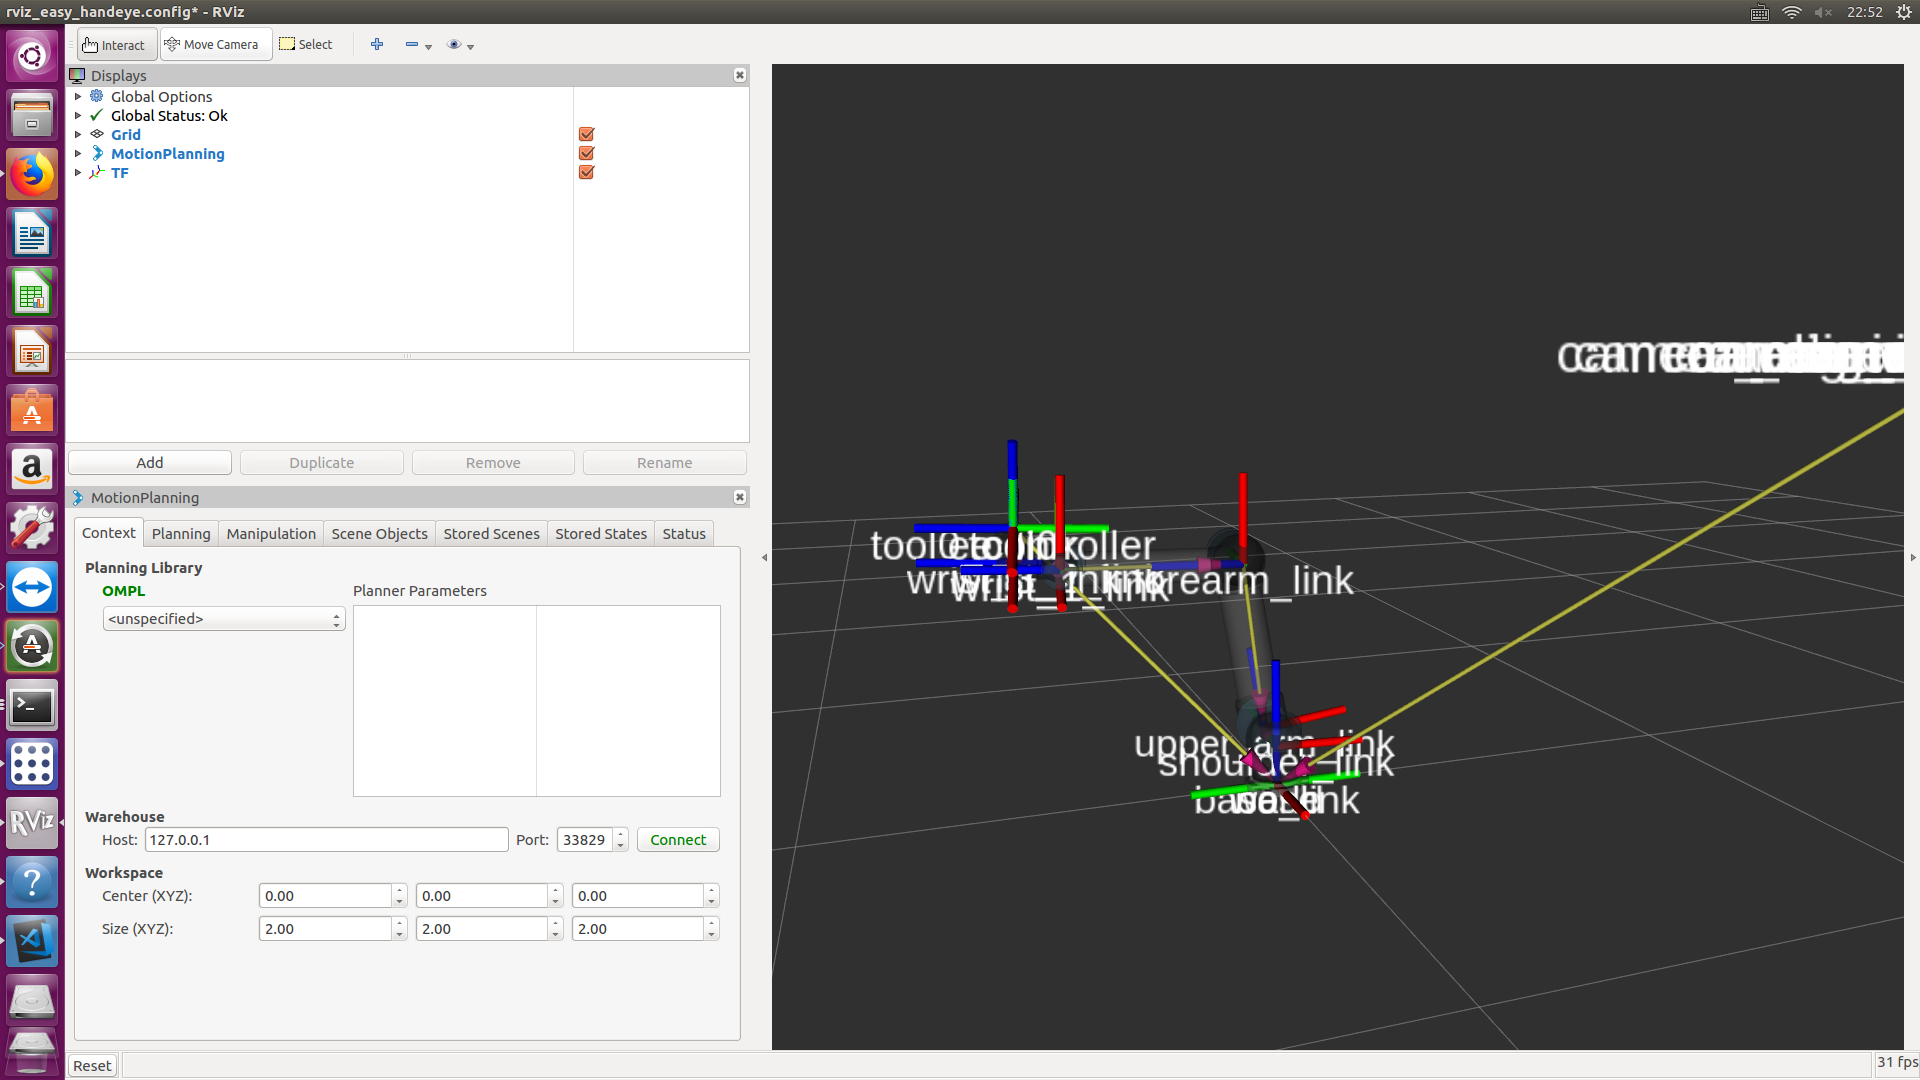Click the minus remove-tool icon
This screenshot has height=1080, width=1920.
[x=411, y=44]
